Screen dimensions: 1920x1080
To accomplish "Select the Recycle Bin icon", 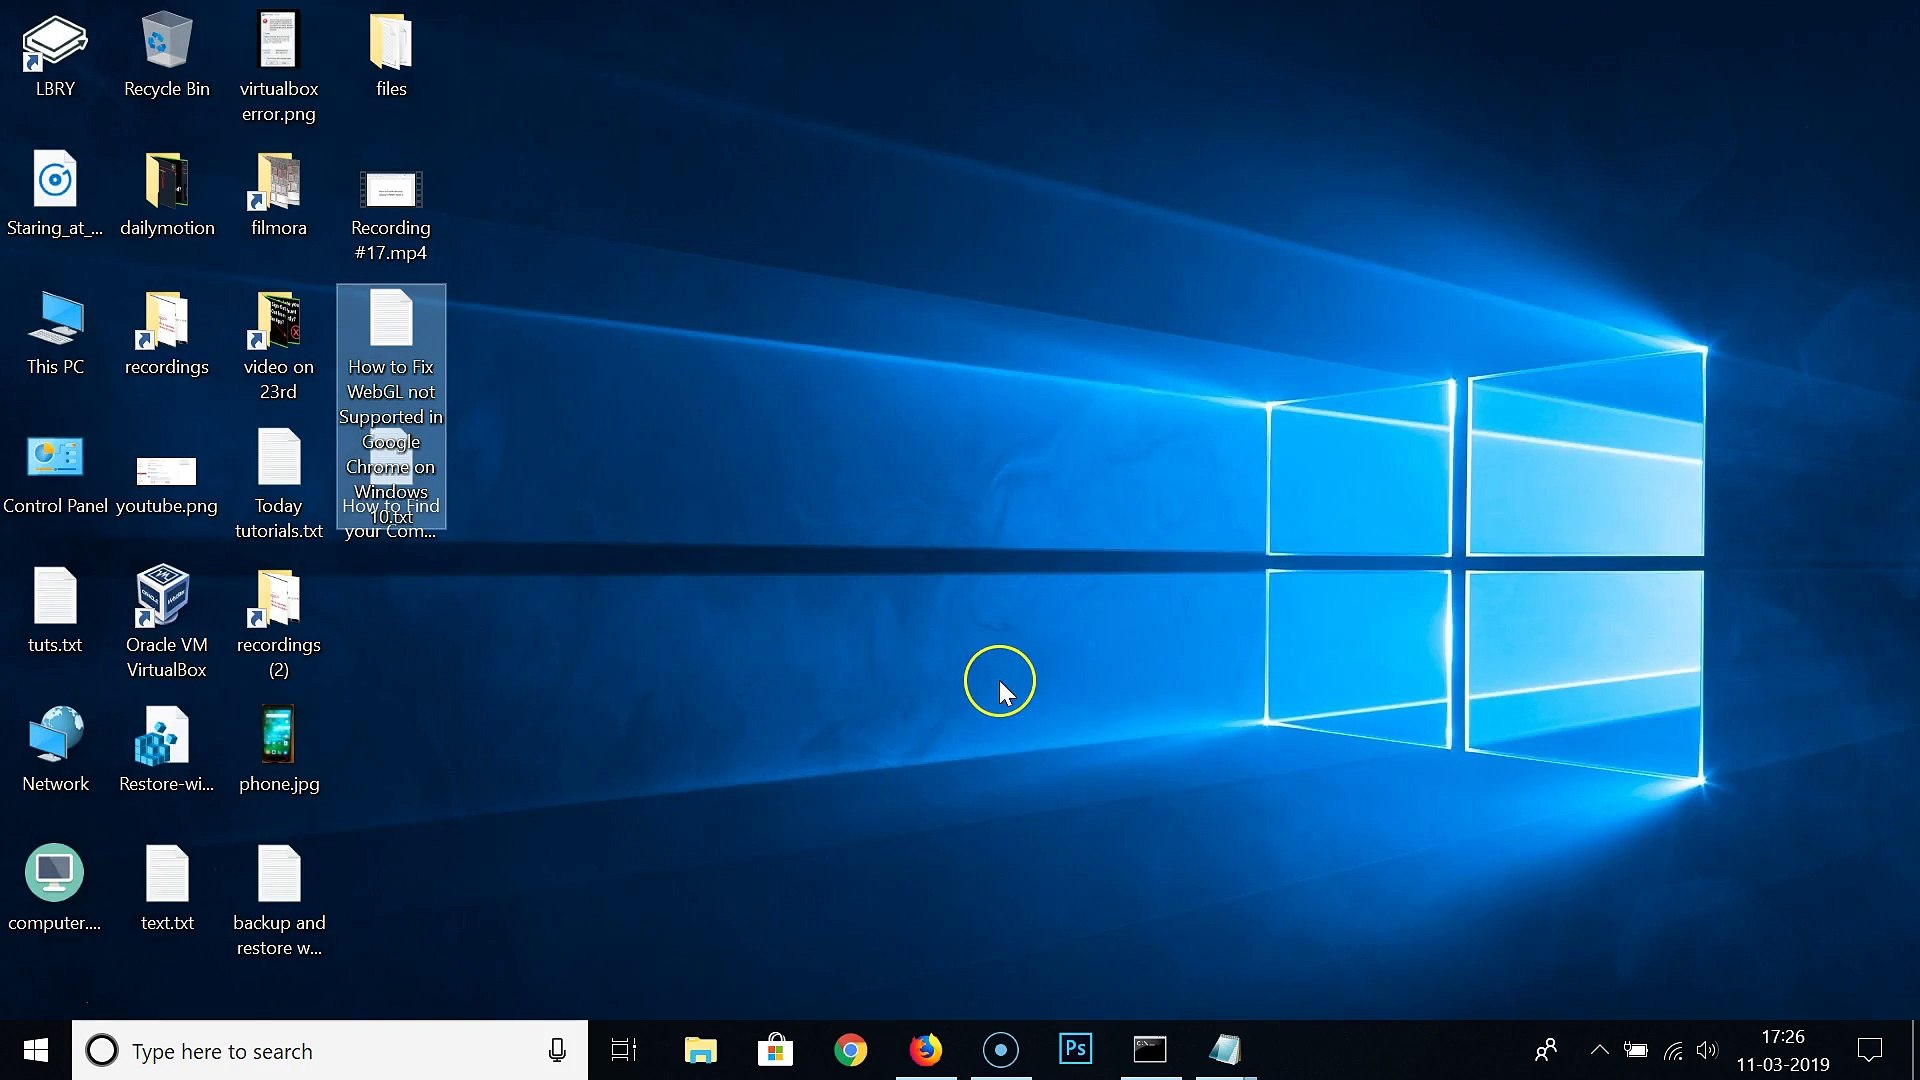I will (167, 55).
